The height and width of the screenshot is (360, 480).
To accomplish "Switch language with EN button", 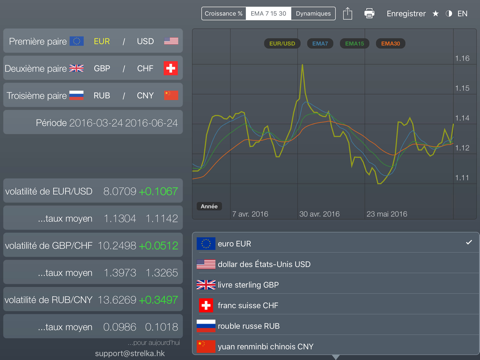I will point(462,14).
